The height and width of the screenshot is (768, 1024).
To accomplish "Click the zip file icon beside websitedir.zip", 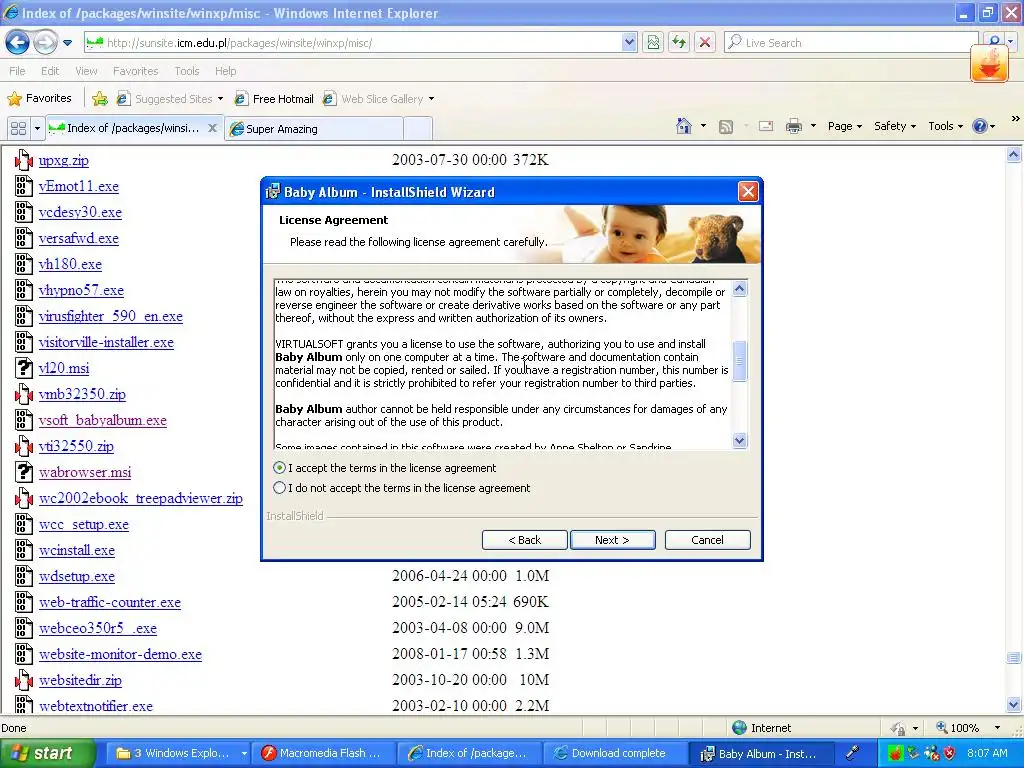I will pyautogui.click(x=24, y=680).
